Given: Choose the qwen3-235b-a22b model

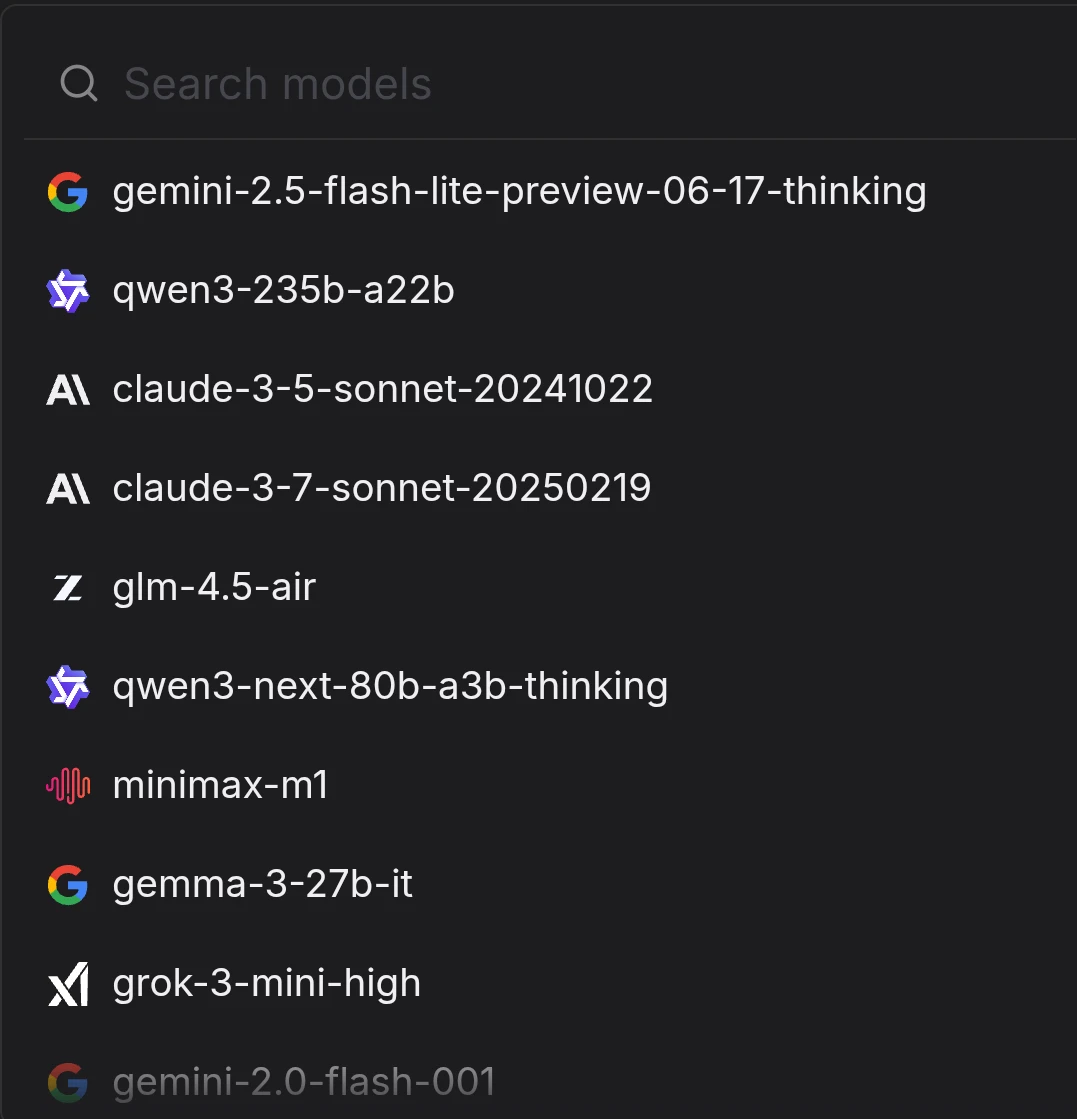Looking at the screenshot, I should [283, 290].
